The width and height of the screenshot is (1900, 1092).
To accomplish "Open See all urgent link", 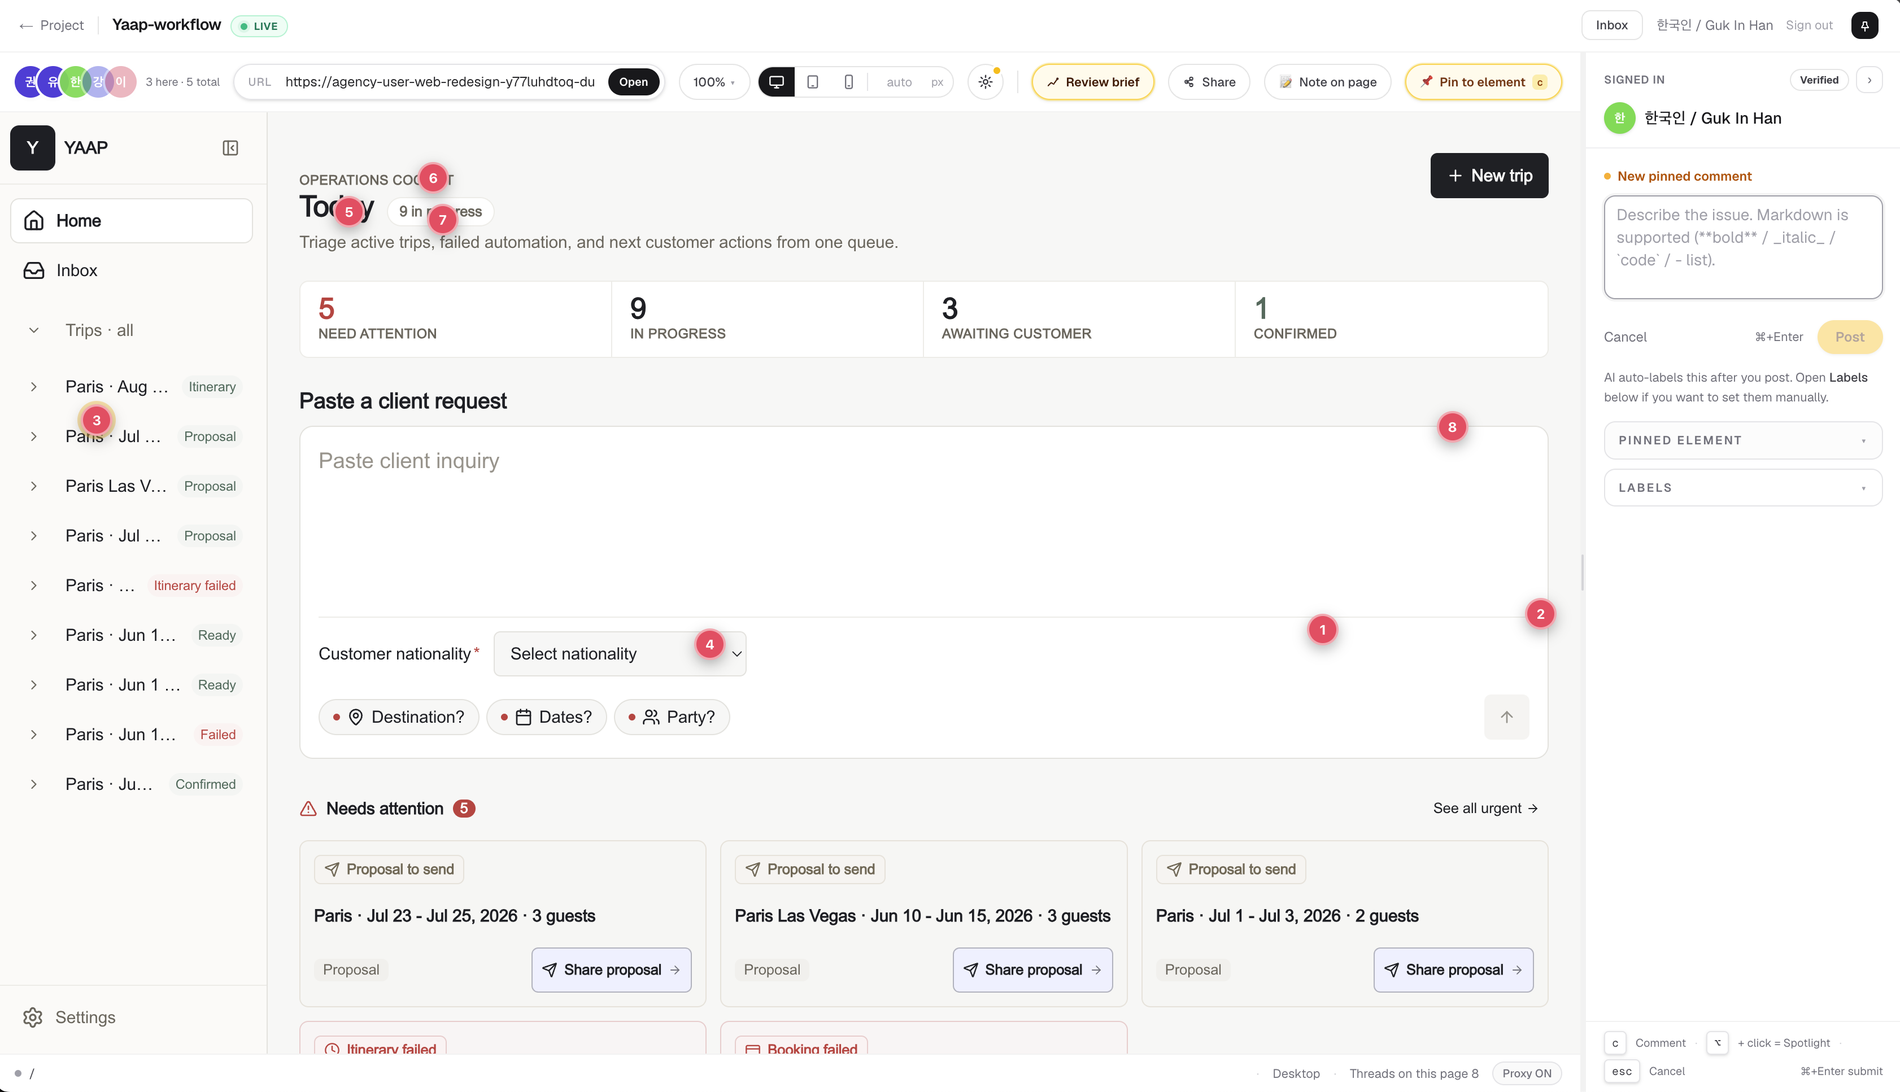I will (x=1485, y=808).
